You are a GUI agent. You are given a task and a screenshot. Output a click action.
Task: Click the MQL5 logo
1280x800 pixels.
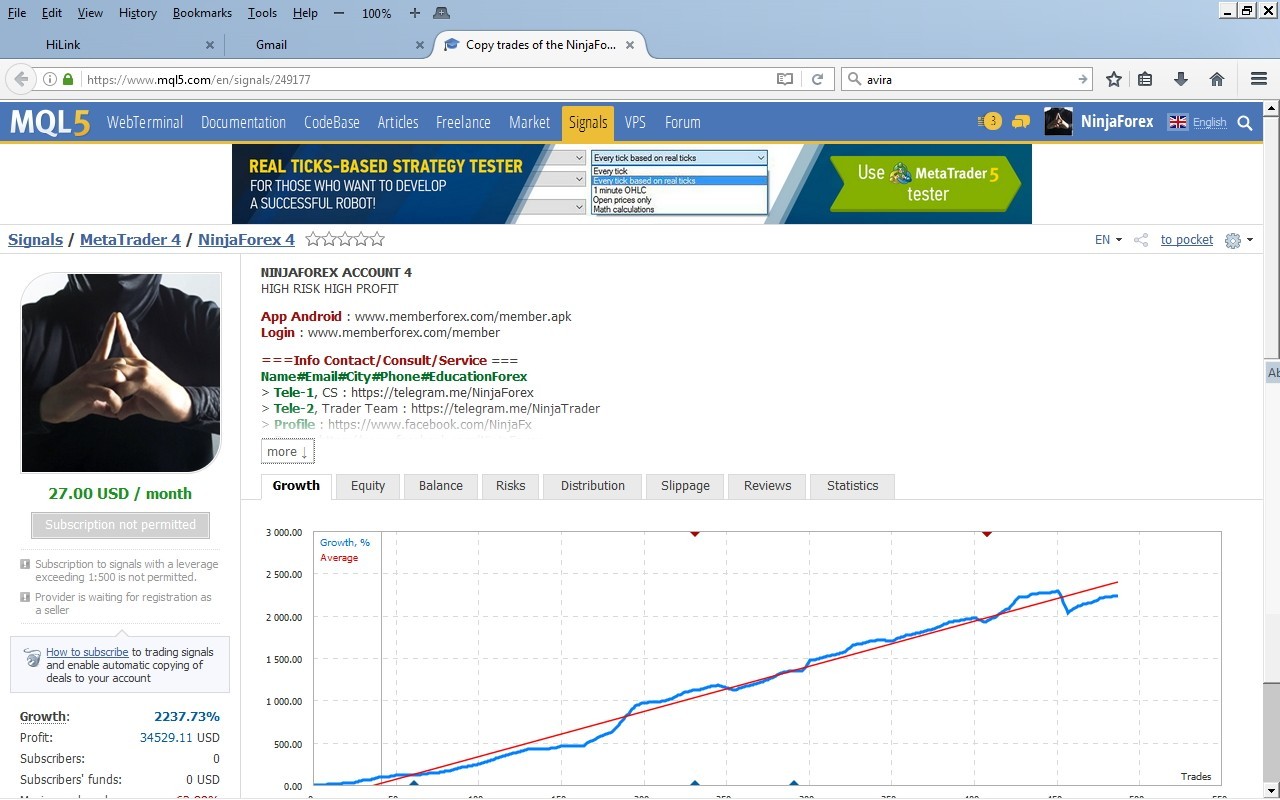tap(50, 122)
